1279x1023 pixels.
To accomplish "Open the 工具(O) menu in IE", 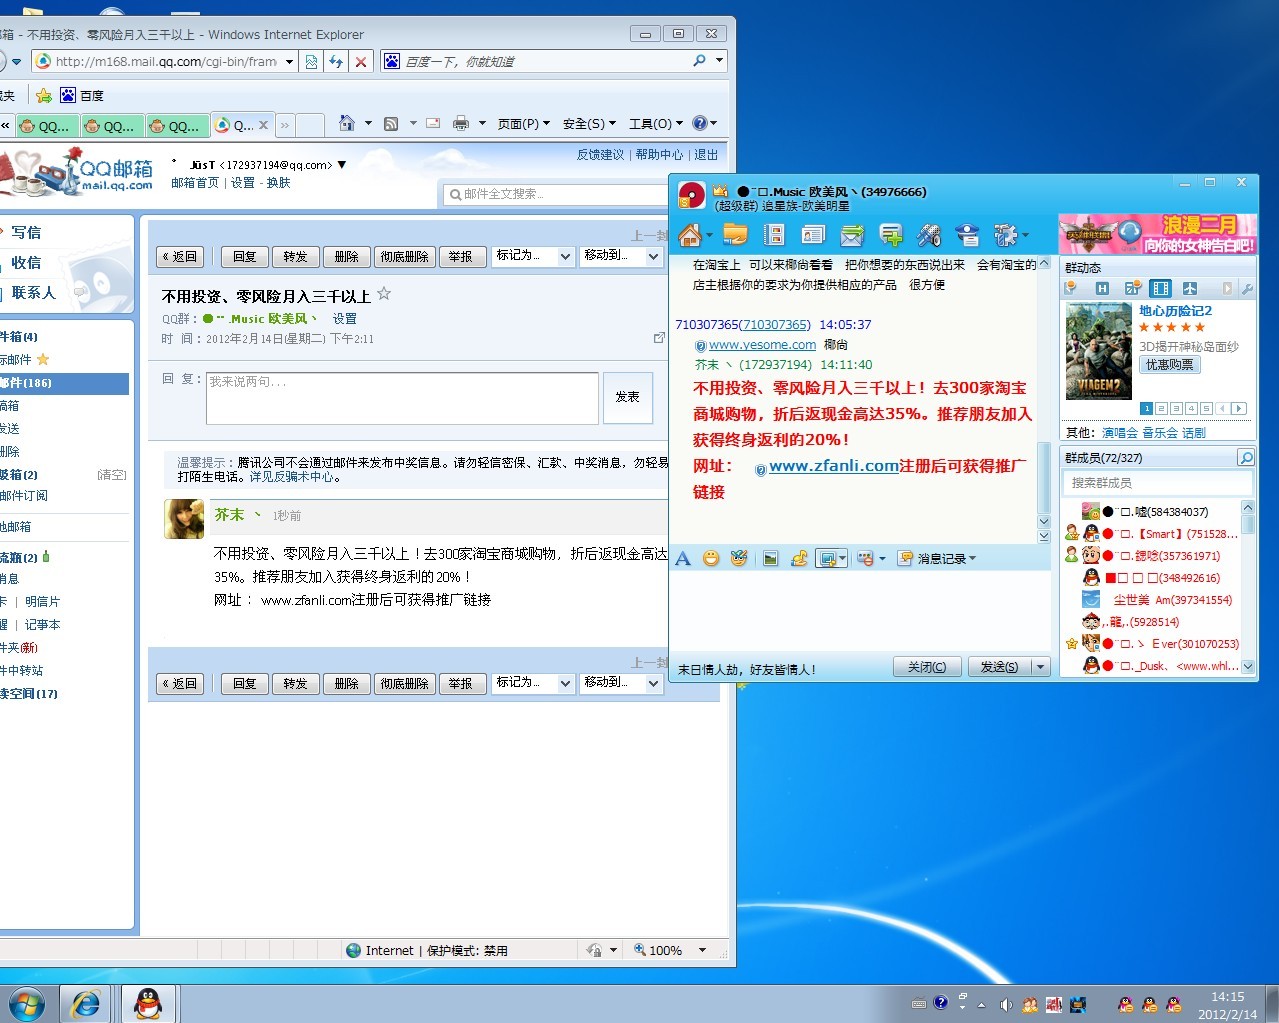I will pyautogui.click(x=656, y=124).
